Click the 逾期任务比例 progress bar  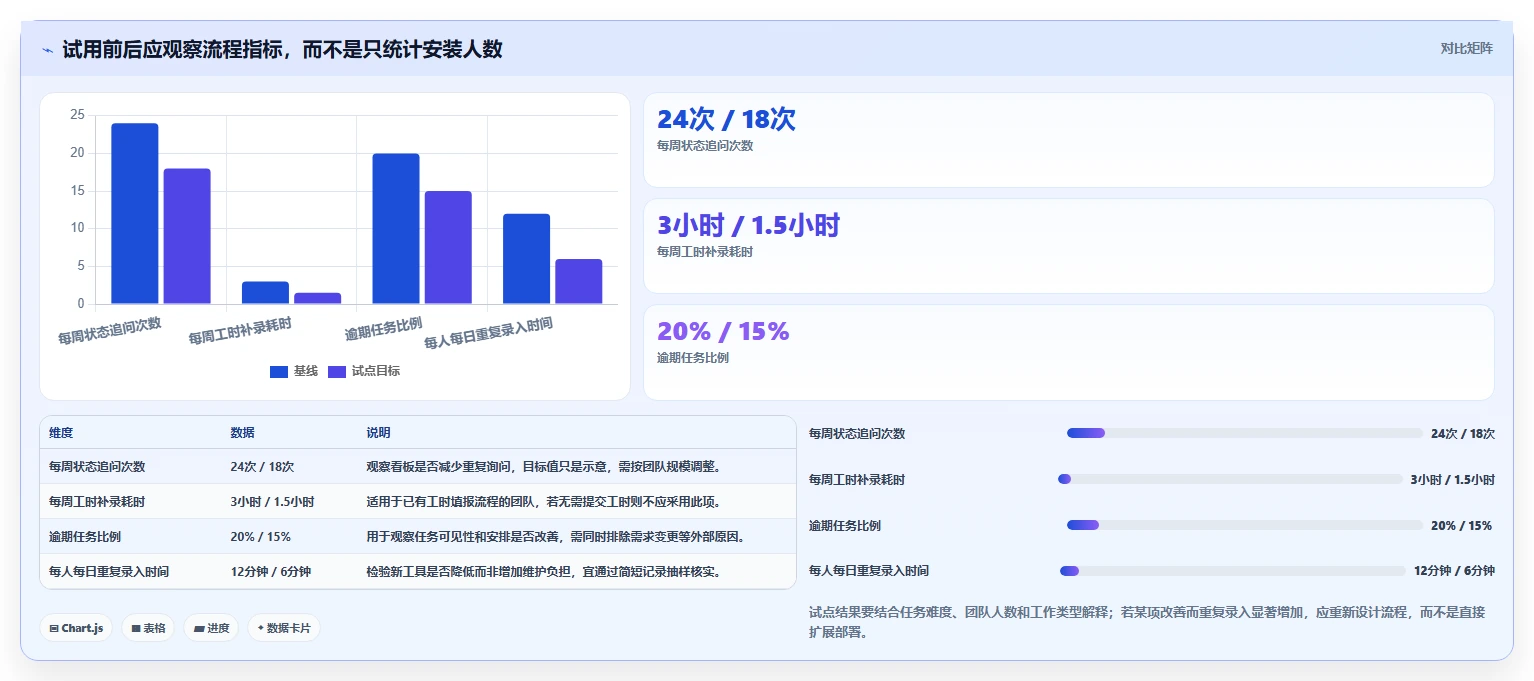coord(1244,525)
